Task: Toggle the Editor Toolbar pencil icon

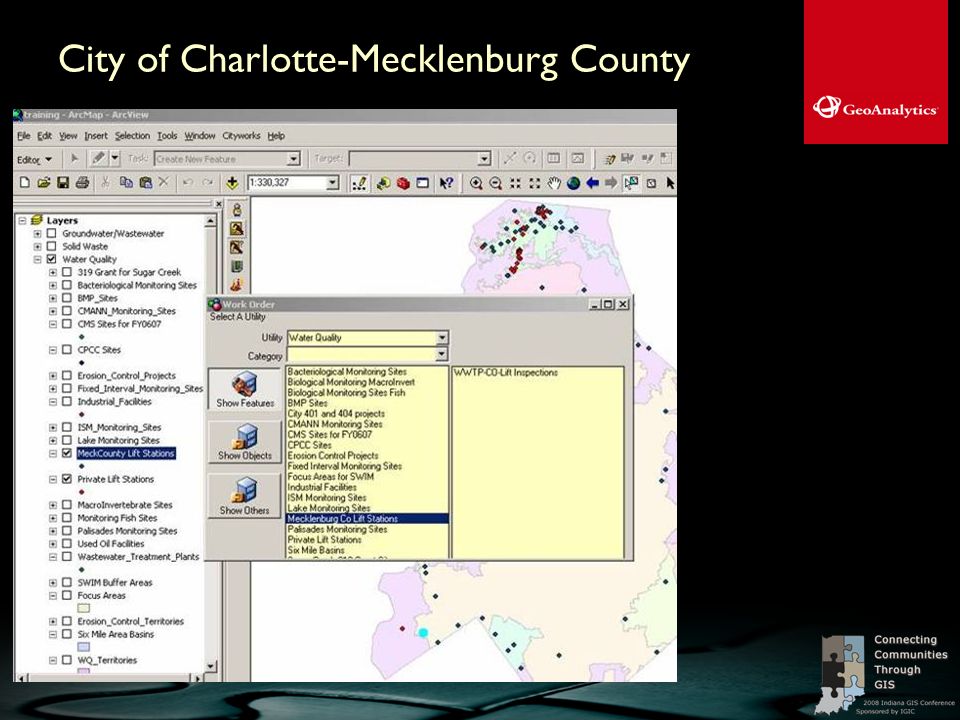Action: point(360,182)
